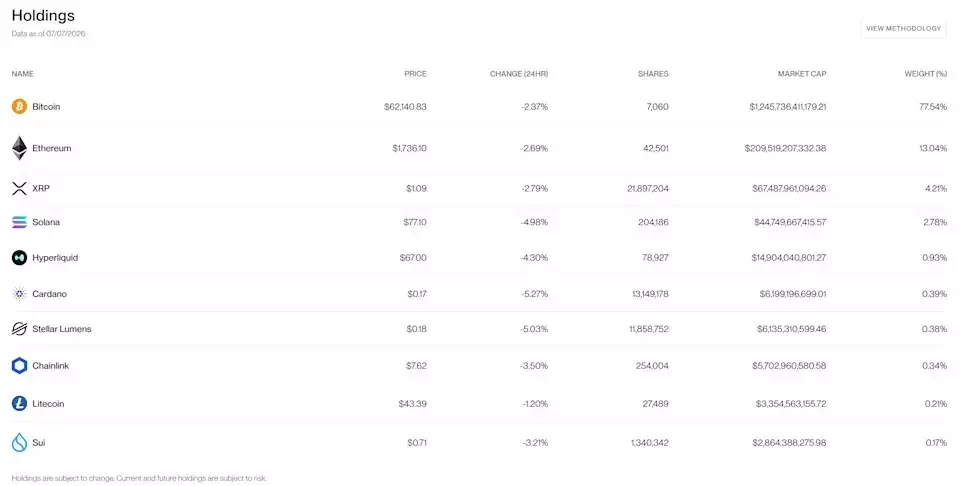The width and height of the screenshot is (960, 486).
Task: Click the Litecoin blue icon
Action: (x=20, y=403)
